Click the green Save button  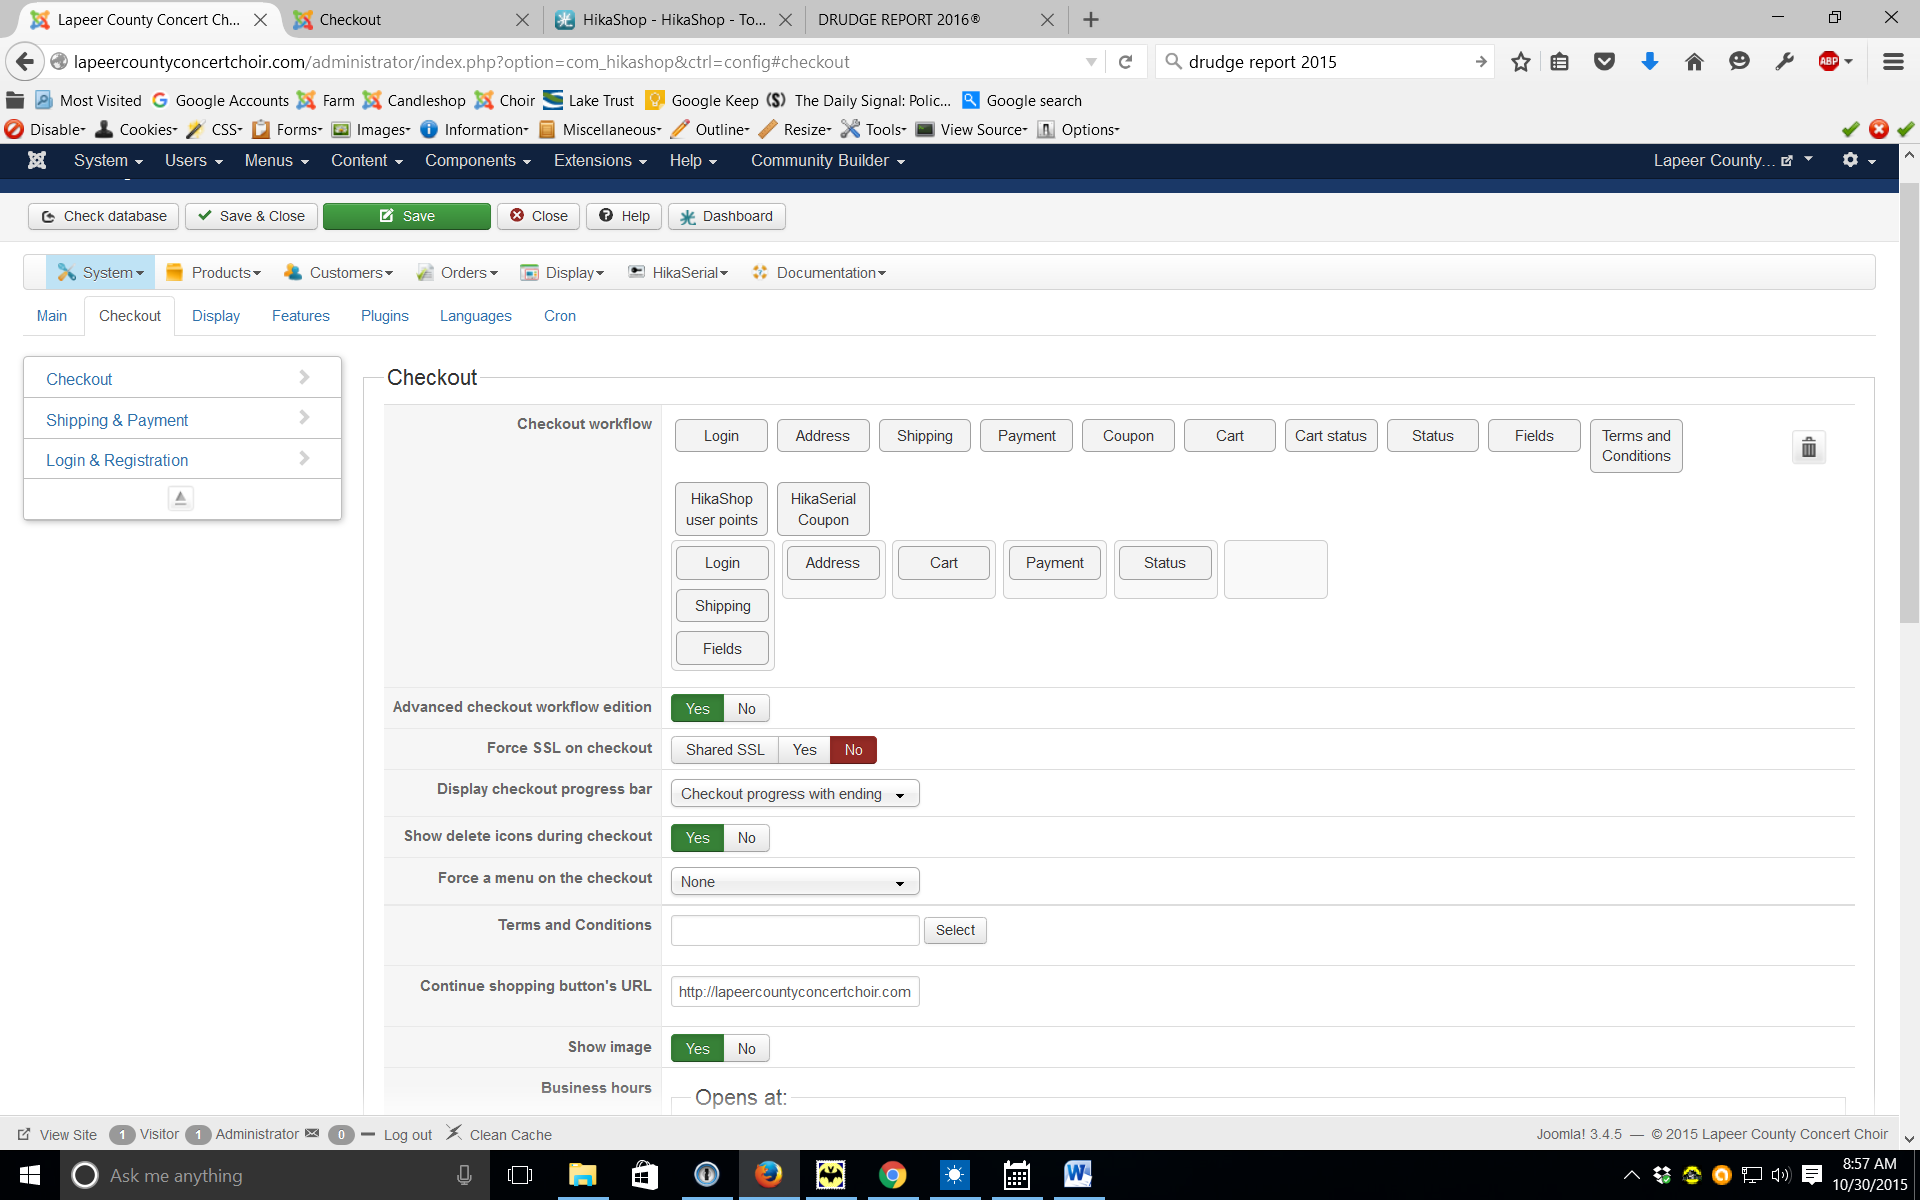point(406,216)
